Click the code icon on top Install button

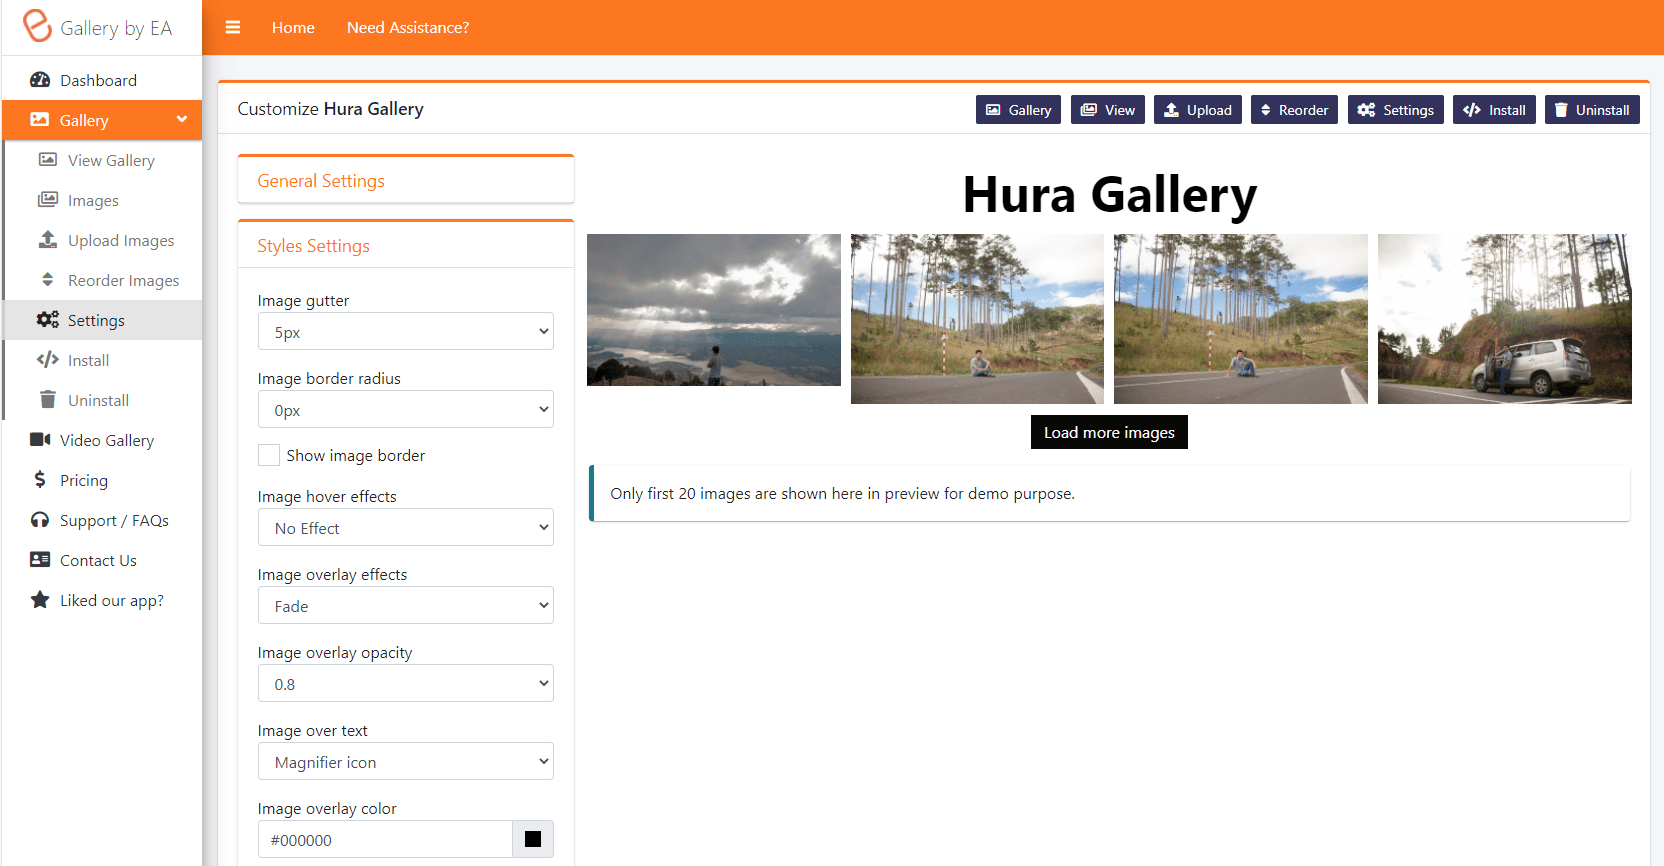click(x=1472, y=110)
